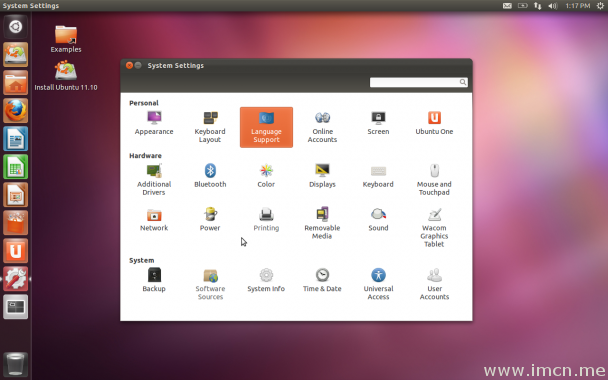Open Ubuntu One from the launcher

coord(16,250)
